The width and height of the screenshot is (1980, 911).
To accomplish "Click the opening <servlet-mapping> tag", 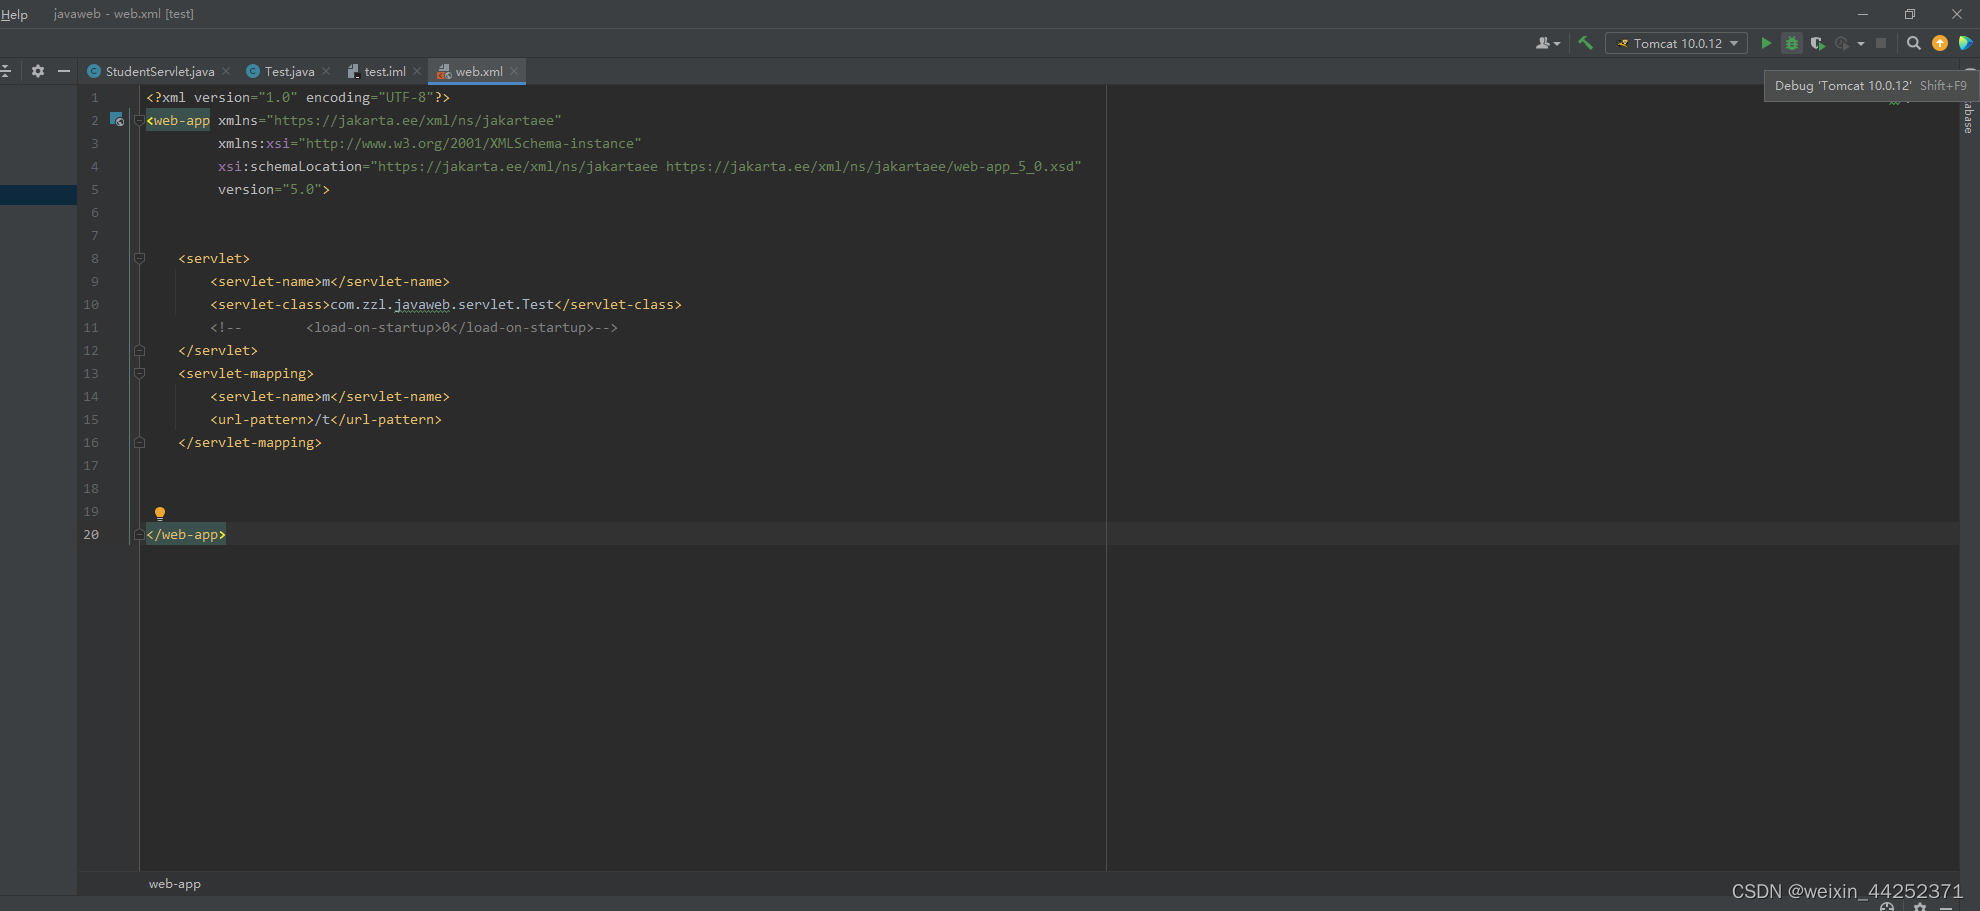I will pyautogui.click(x=246, y=373).
